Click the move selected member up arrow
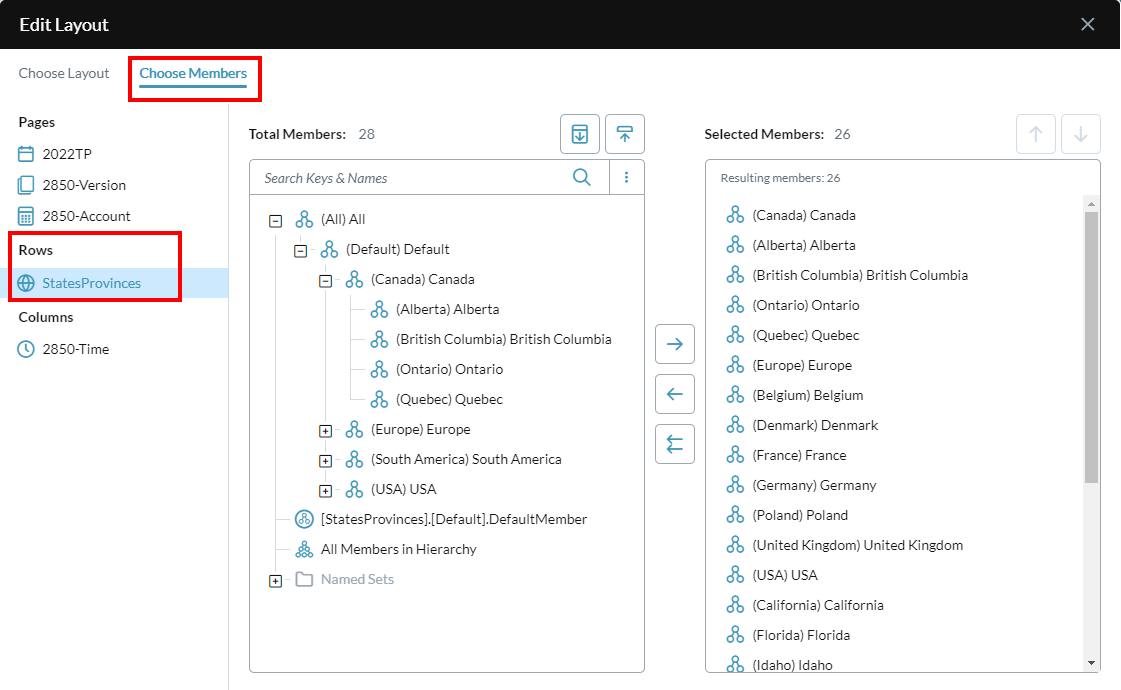The width and height of the screenshot is (1121, 690). pyautogui.click(x=1036, y=134)
